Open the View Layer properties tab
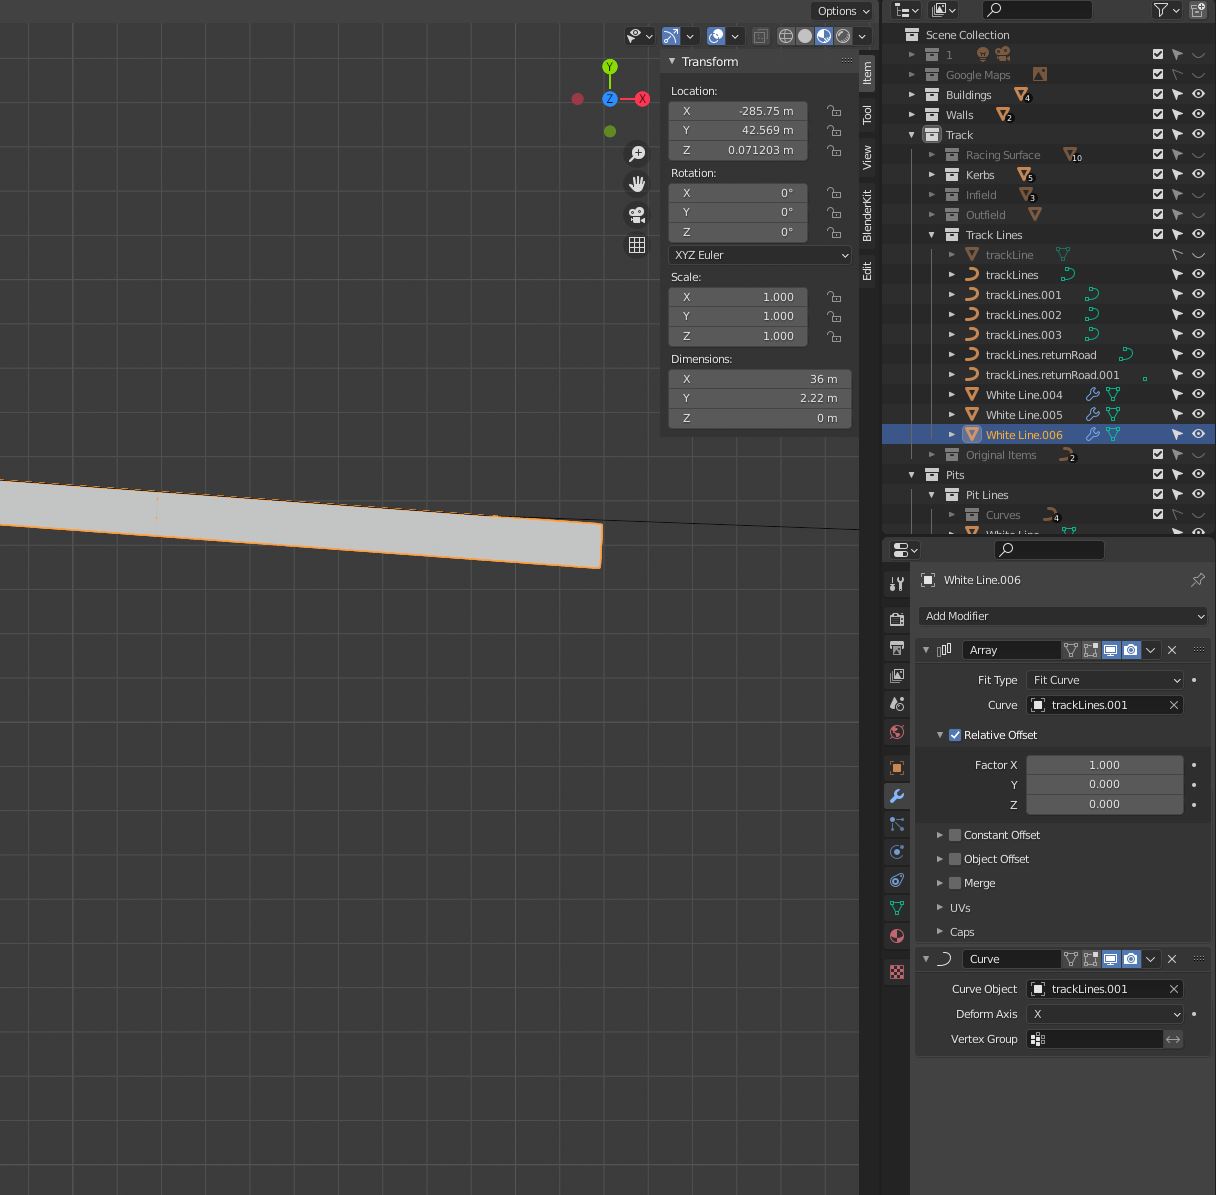1216x1195 pixels. [x=897, y=676]
